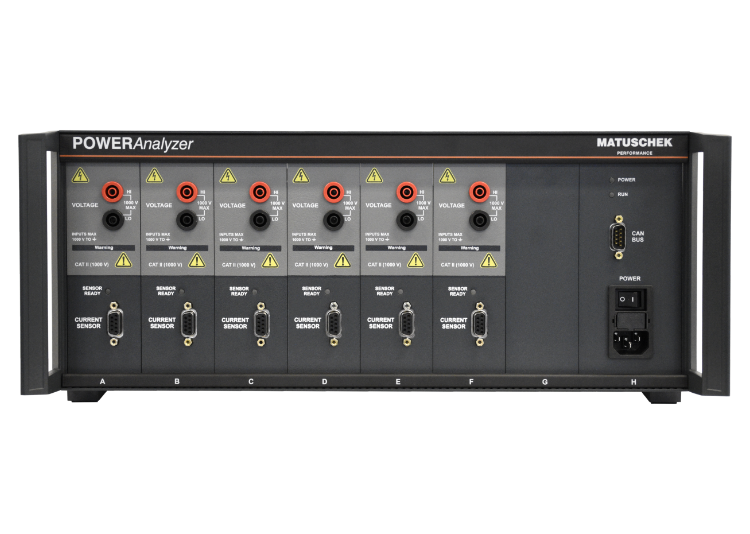Click the POWER indicator LED in slot H
Viewport: 750px width, 534px height.
[x=612, y=180]
